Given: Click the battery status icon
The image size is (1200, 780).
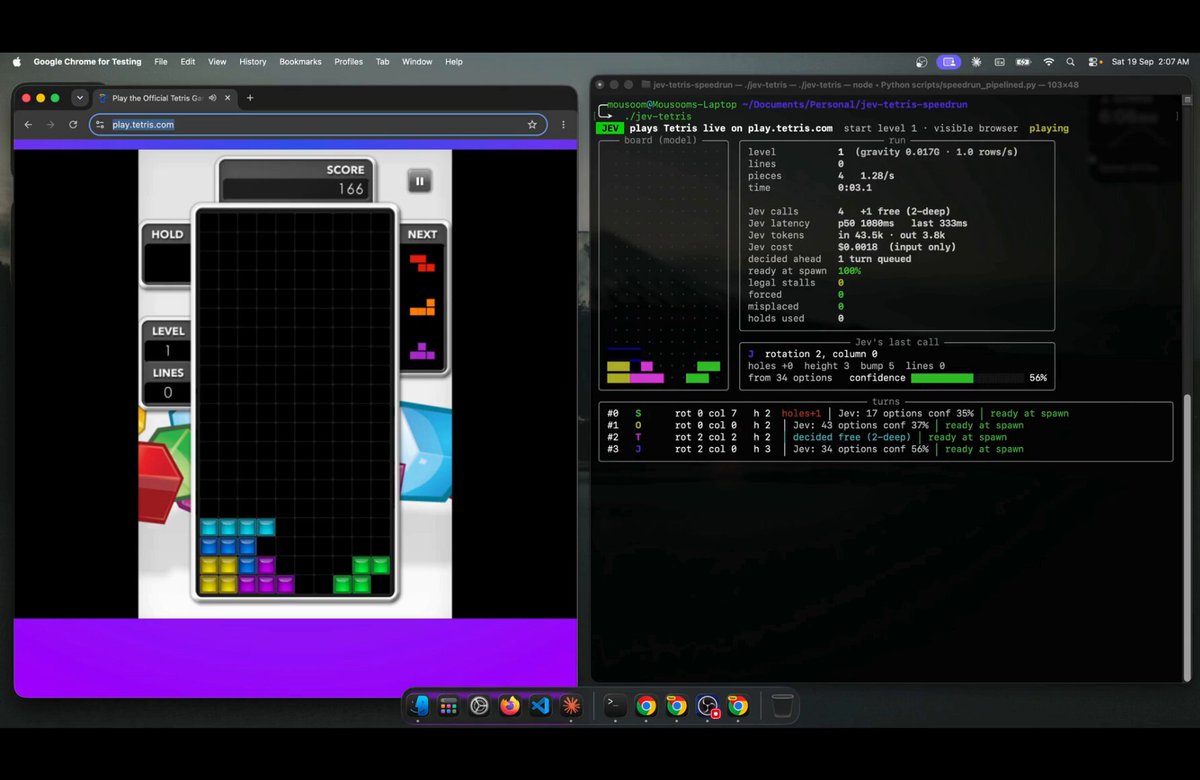Looking at the screenshot, I should [x=1023, y=62].
